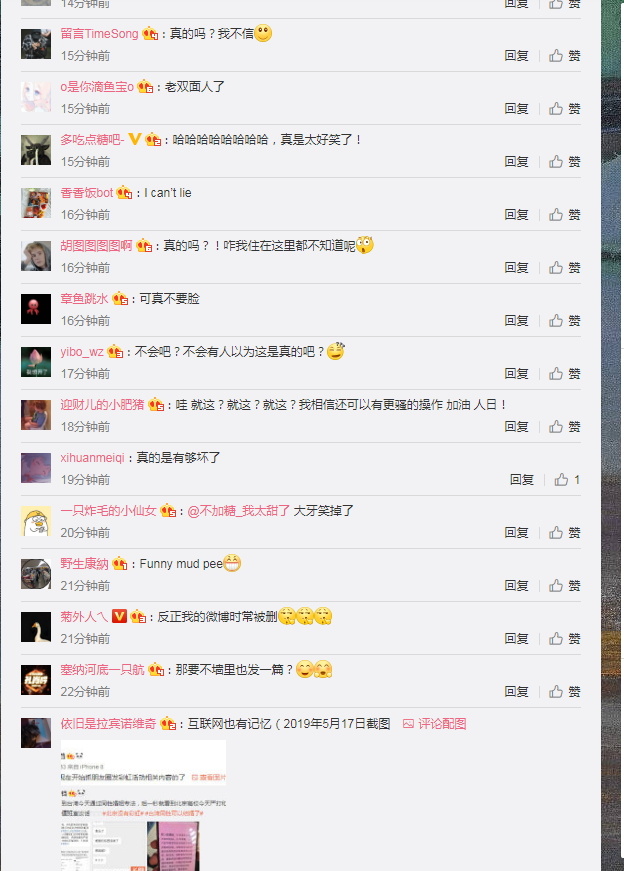Open 迎财儿的小肥猪 user profile link

tap(102, 404)
